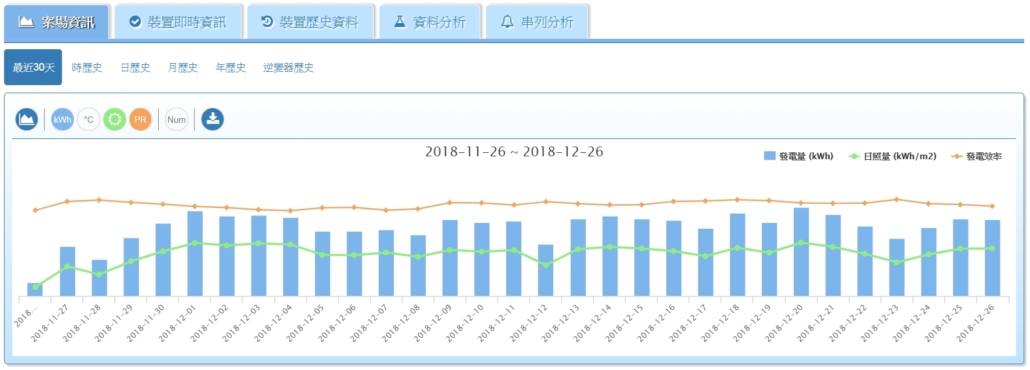Toggle the orange PR efficiency button
The width and height of the screenshot is (1030, 370).
point(141,120)
